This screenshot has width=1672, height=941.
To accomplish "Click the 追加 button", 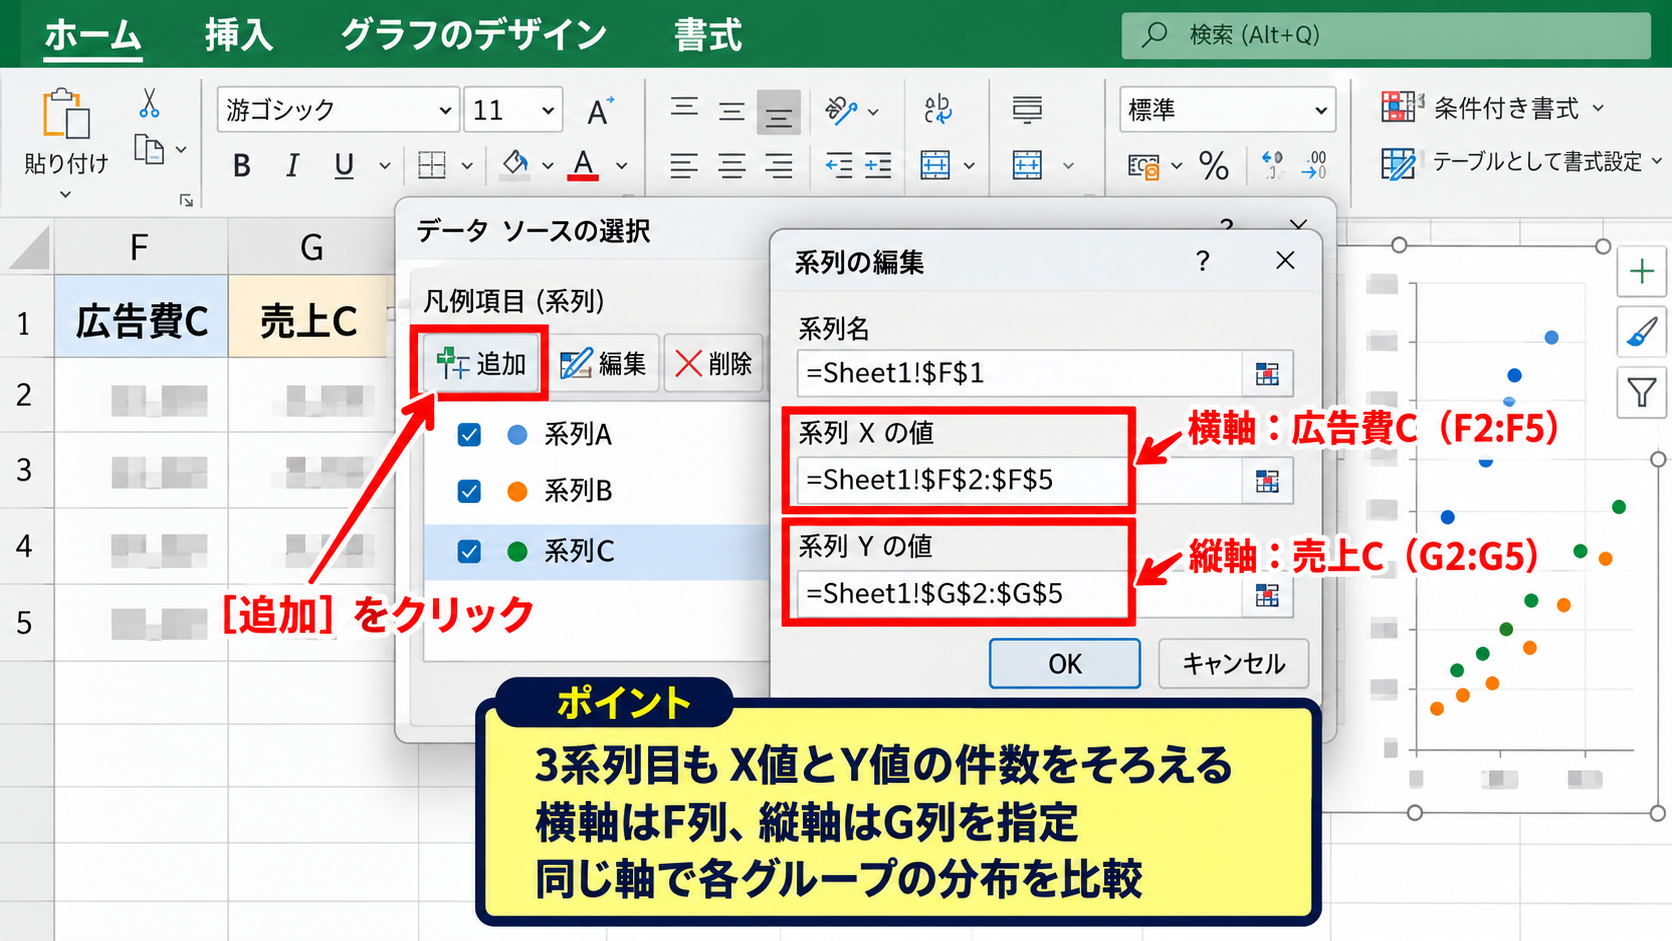I will 481,364.
